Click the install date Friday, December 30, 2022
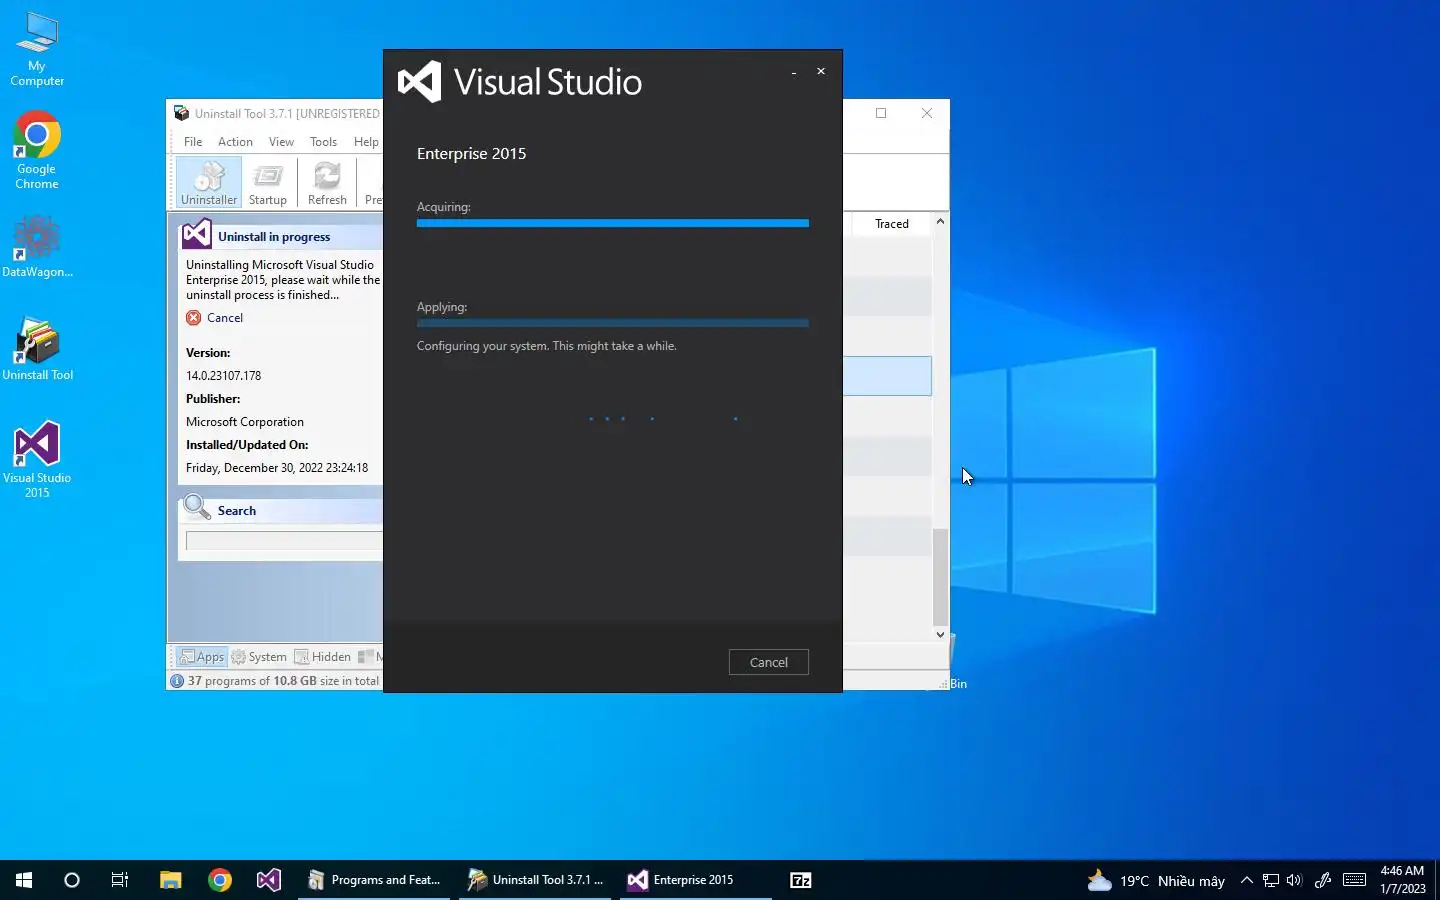Image resolution: width=1440 pixels, height=900 pixels. [277, 468]
